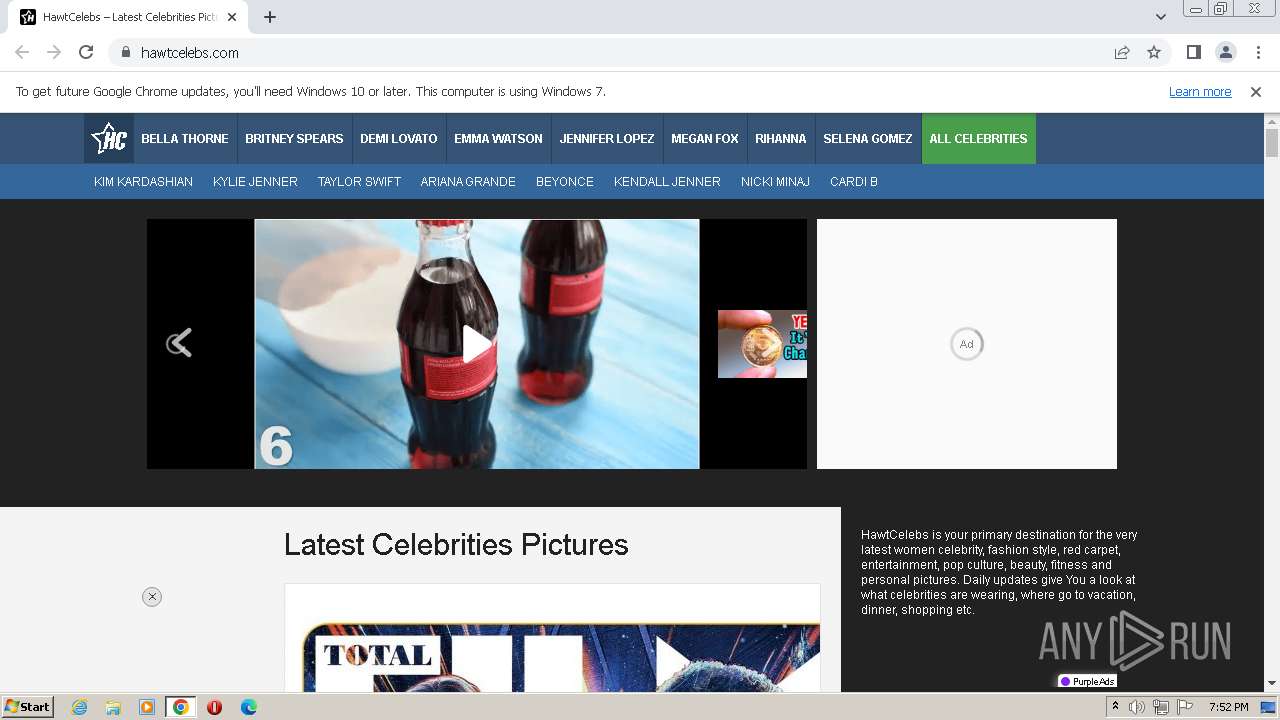Viewport: 1280px width, 720px height.
Task: Launch Internet Explorer from taskbar
Action: (x=79, y=707)
